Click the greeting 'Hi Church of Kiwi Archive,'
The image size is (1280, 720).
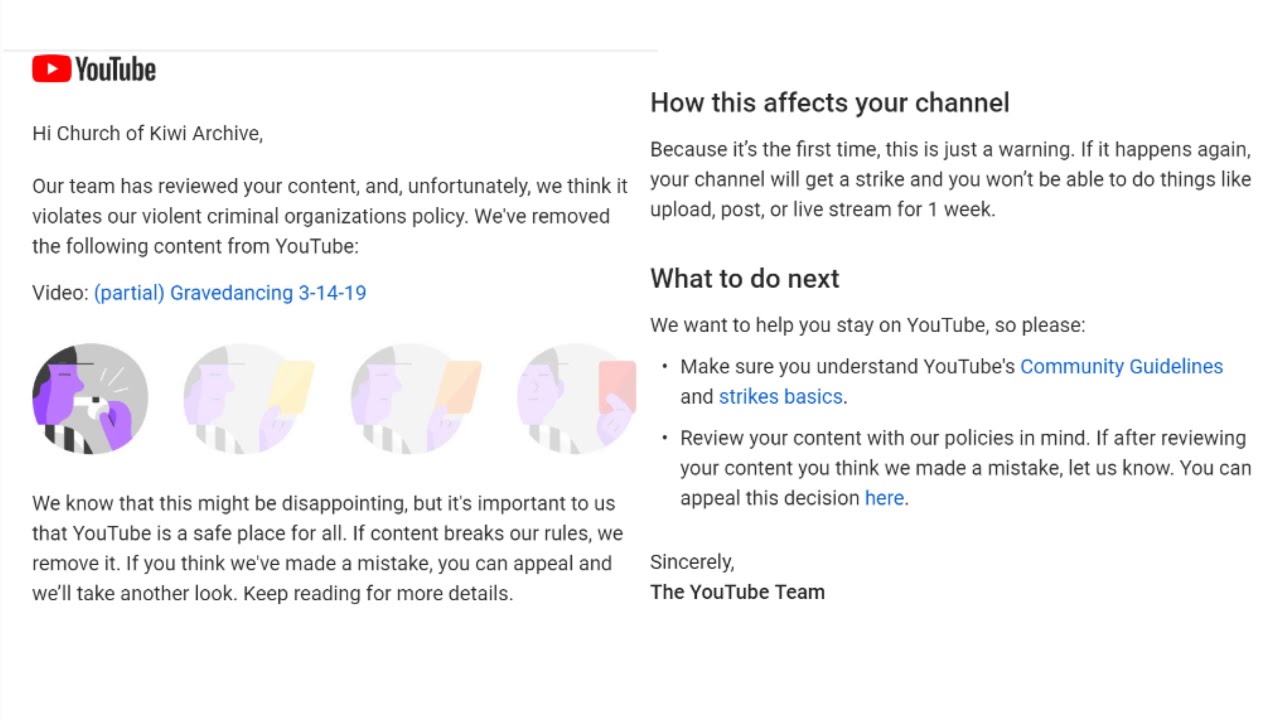click(x=148, y=133)
